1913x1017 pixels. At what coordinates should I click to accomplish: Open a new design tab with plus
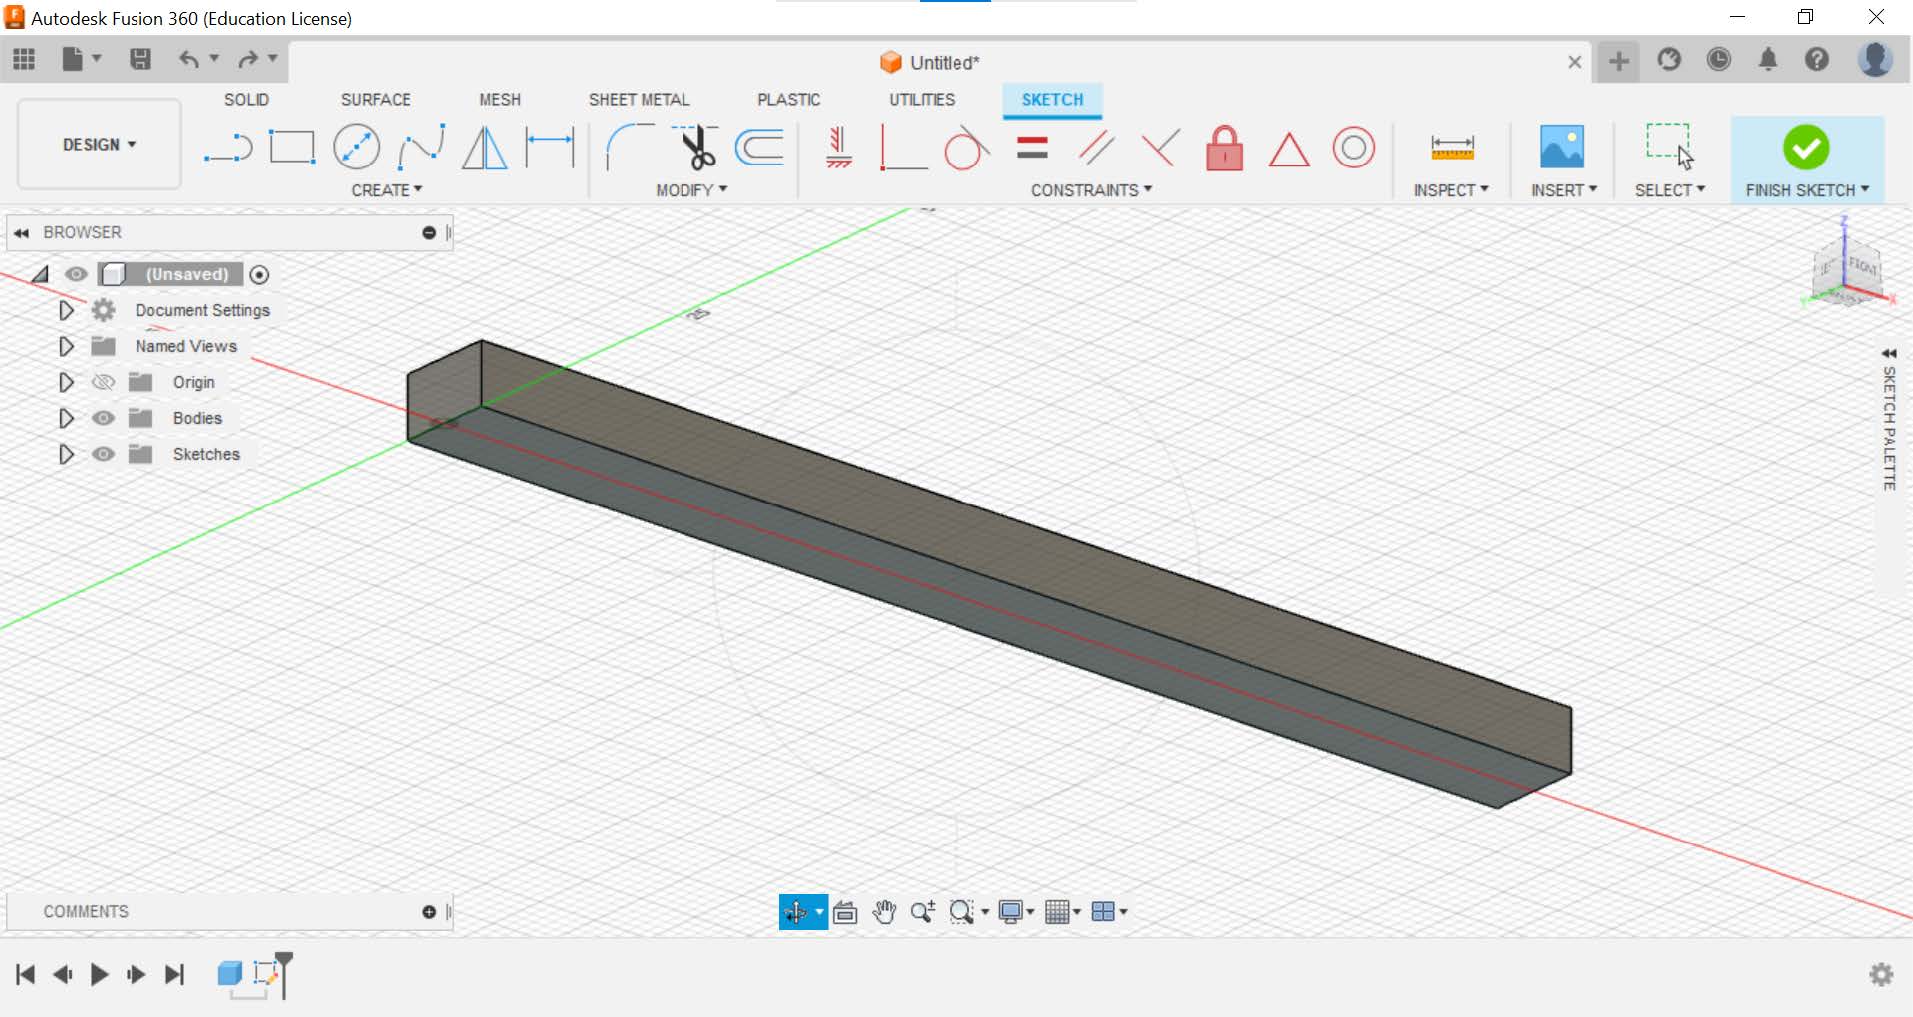[x=1619, y=61]
